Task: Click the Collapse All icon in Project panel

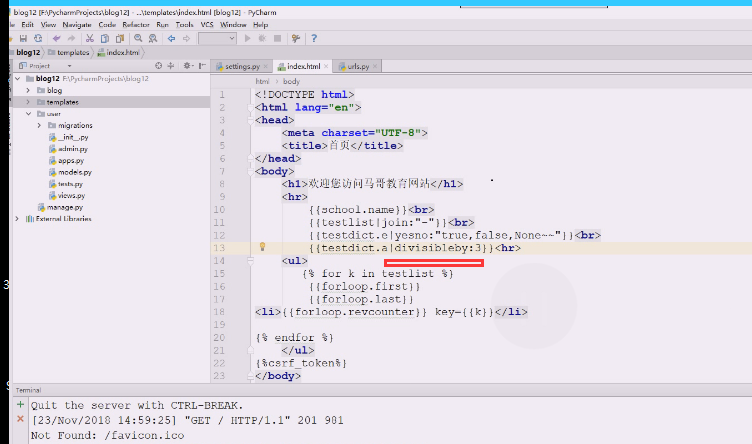Action: 171,66
